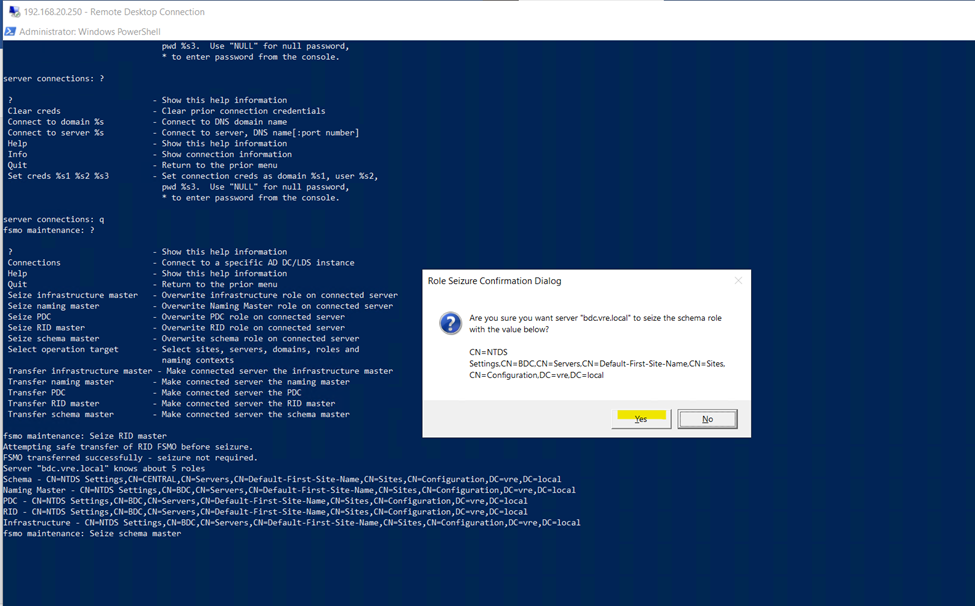Click the PDC role output line
Viewport: 975px width, 606px height.
pyautogui.click(x=265, y=501)
